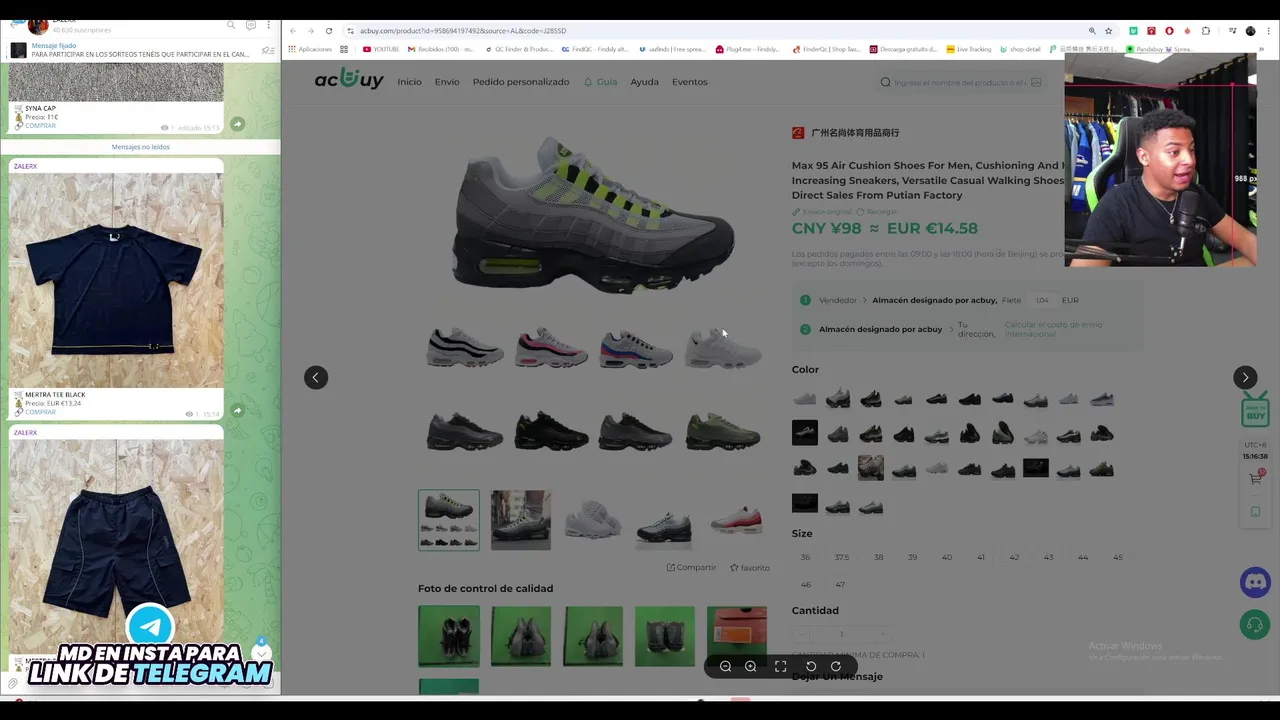Toggle fullscreen in the image viewer toolbar
Screen dimensions: 1280x720
pos(781,666)
